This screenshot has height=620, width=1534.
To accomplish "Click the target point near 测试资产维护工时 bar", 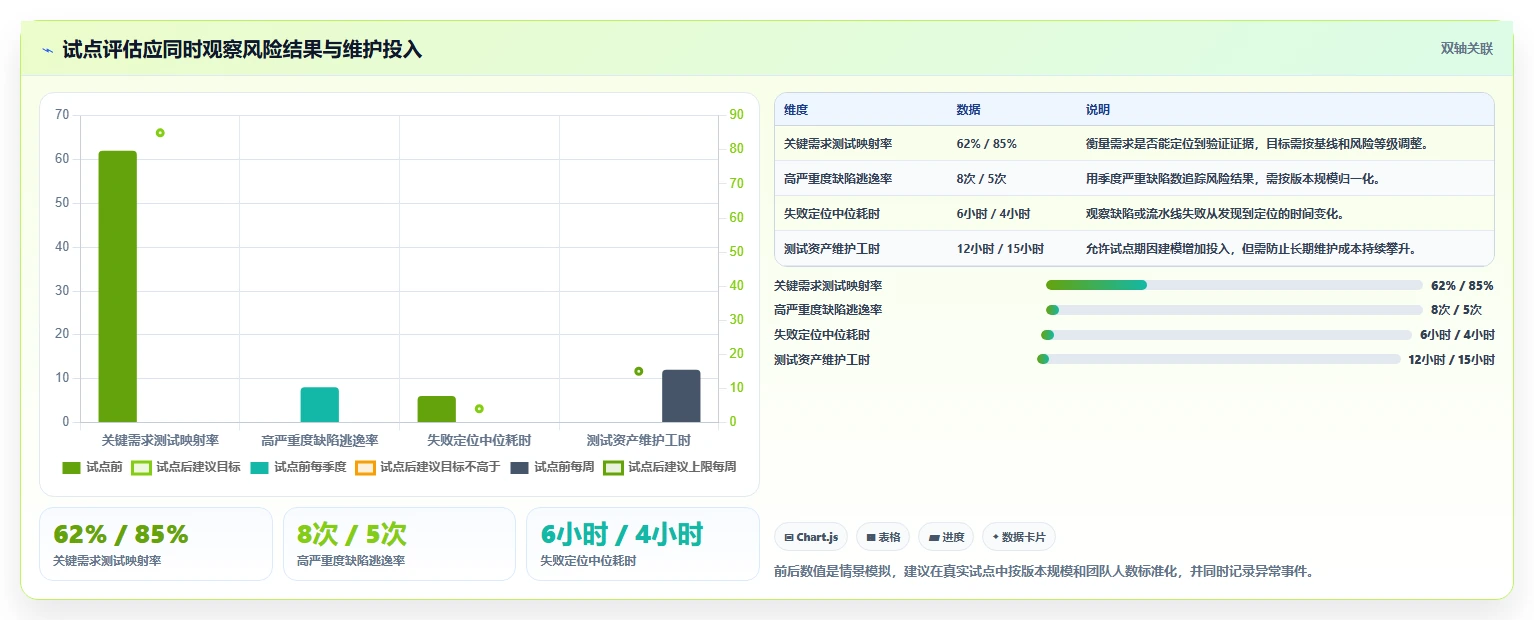I will click(639, 371).
